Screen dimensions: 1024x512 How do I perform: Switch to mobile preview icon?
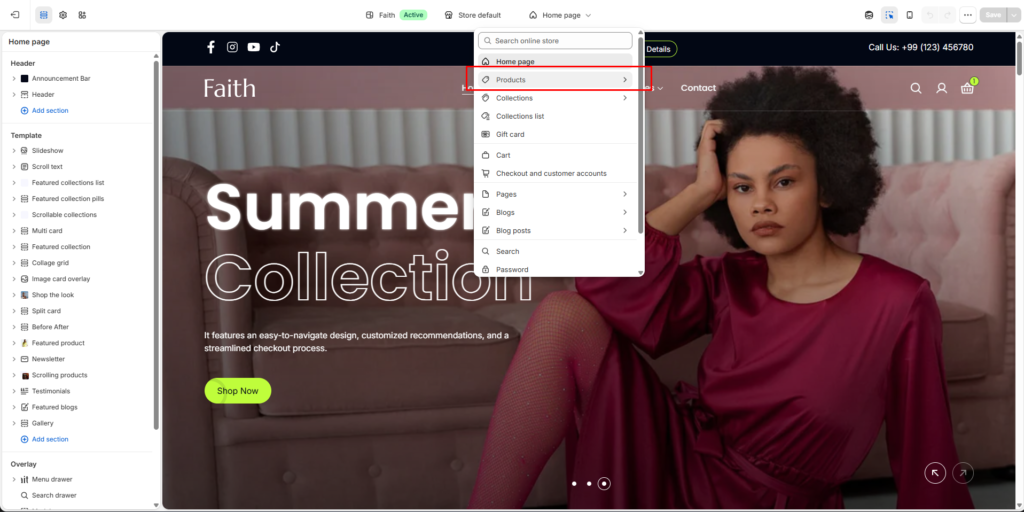pos(910,14)
